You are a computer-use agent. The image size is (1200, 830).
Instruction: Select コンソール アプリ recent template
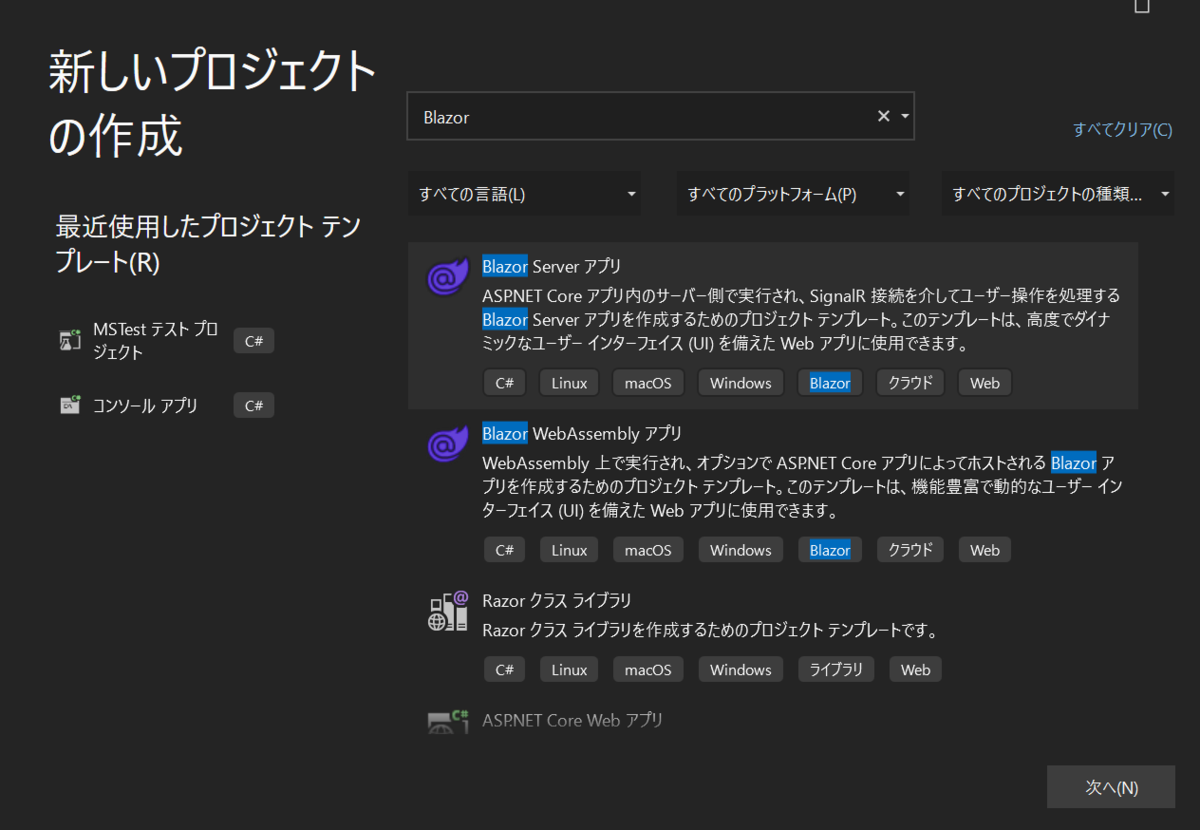click(145, 405)
